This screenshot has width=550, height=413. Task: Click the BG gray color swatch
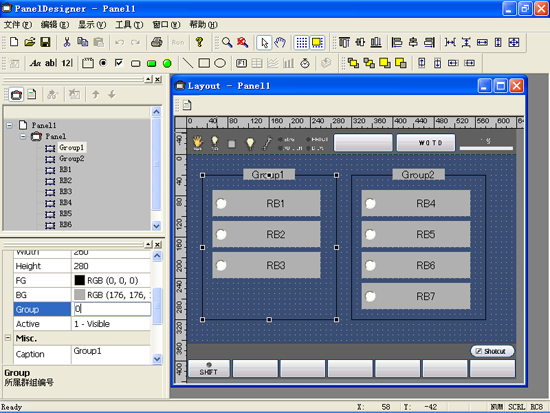[x=80, y=294]
